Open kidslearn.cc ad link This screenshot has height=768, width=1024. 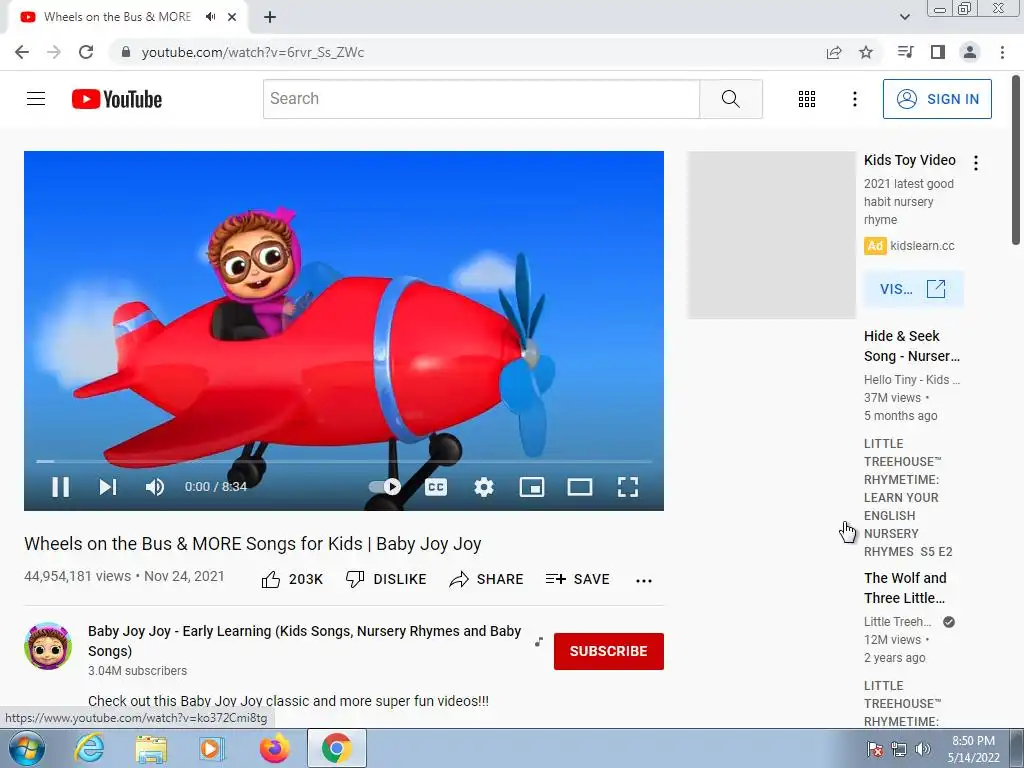(922, 246)
